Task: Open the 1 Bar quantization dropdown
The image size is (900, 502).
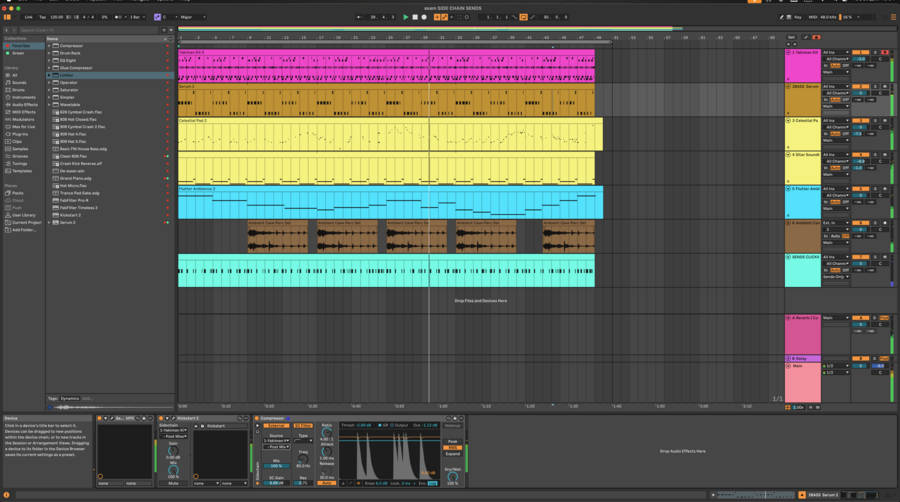Action: 136,17
